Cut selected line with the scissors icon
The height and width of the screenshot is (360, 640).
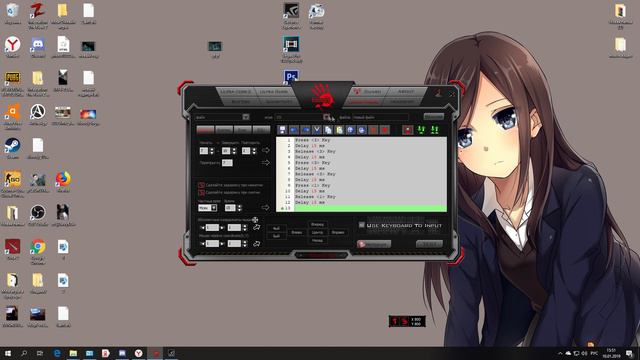click(317, 130)
